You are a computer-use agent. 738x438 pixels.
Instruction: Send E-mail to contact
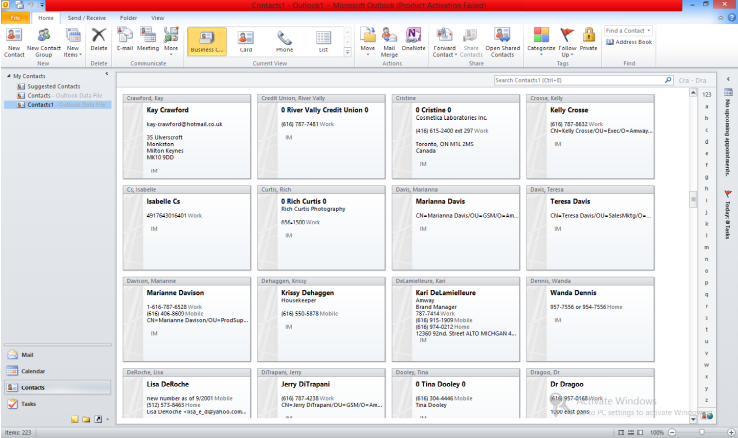point(125,40)
